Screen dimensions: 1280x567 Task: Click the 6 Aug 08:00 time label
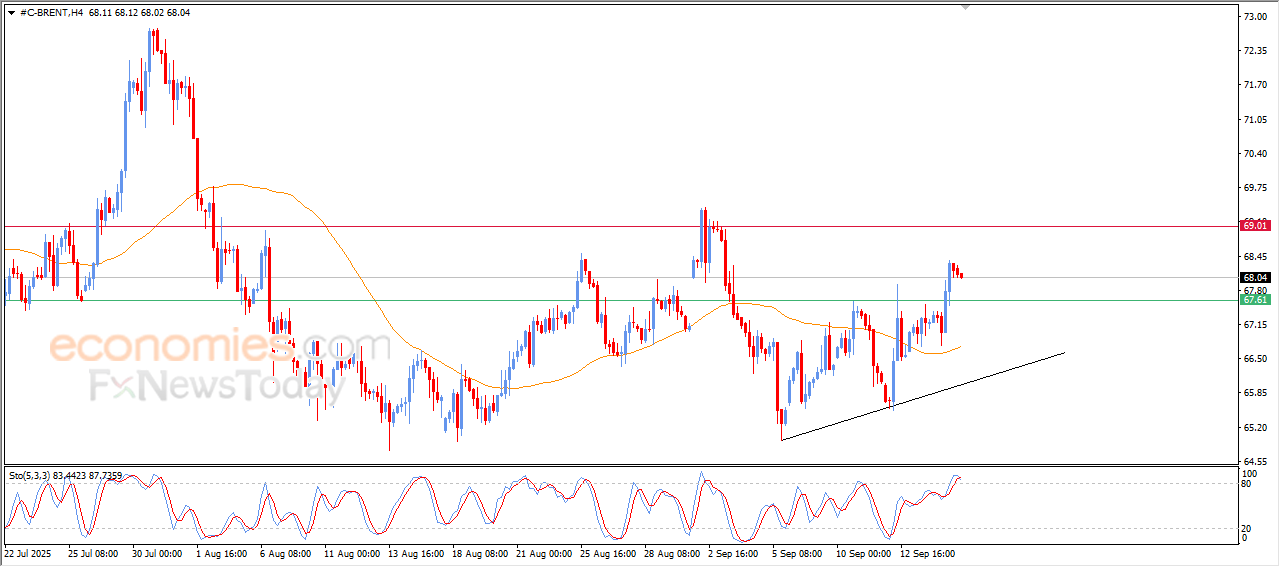[x=285, y=553]
